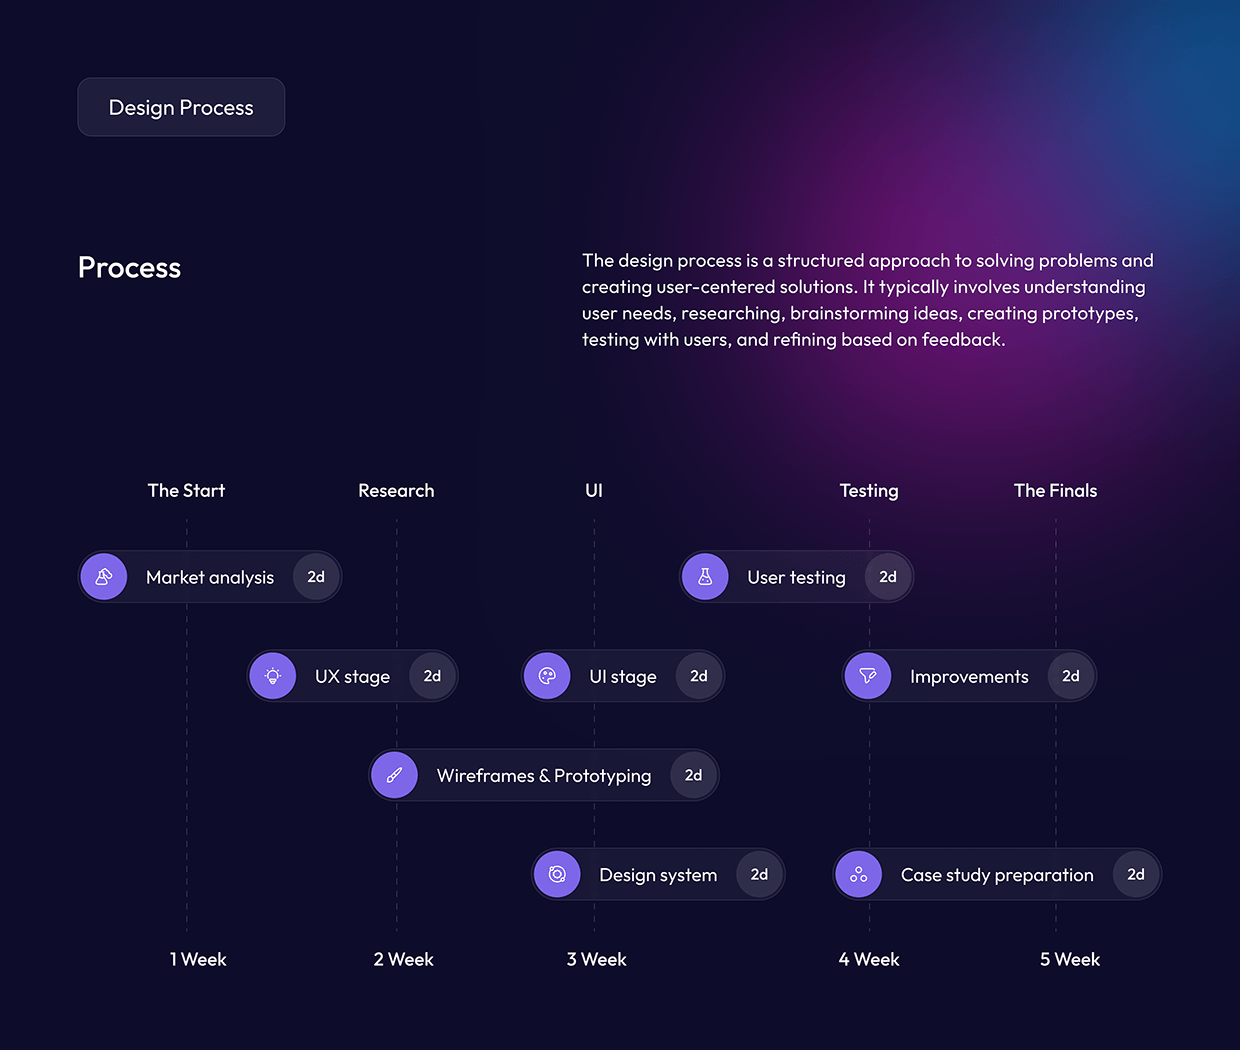Click the 1 Week timeline marker
This screenshot has height=1050, width=1240.
pos(198,959)
